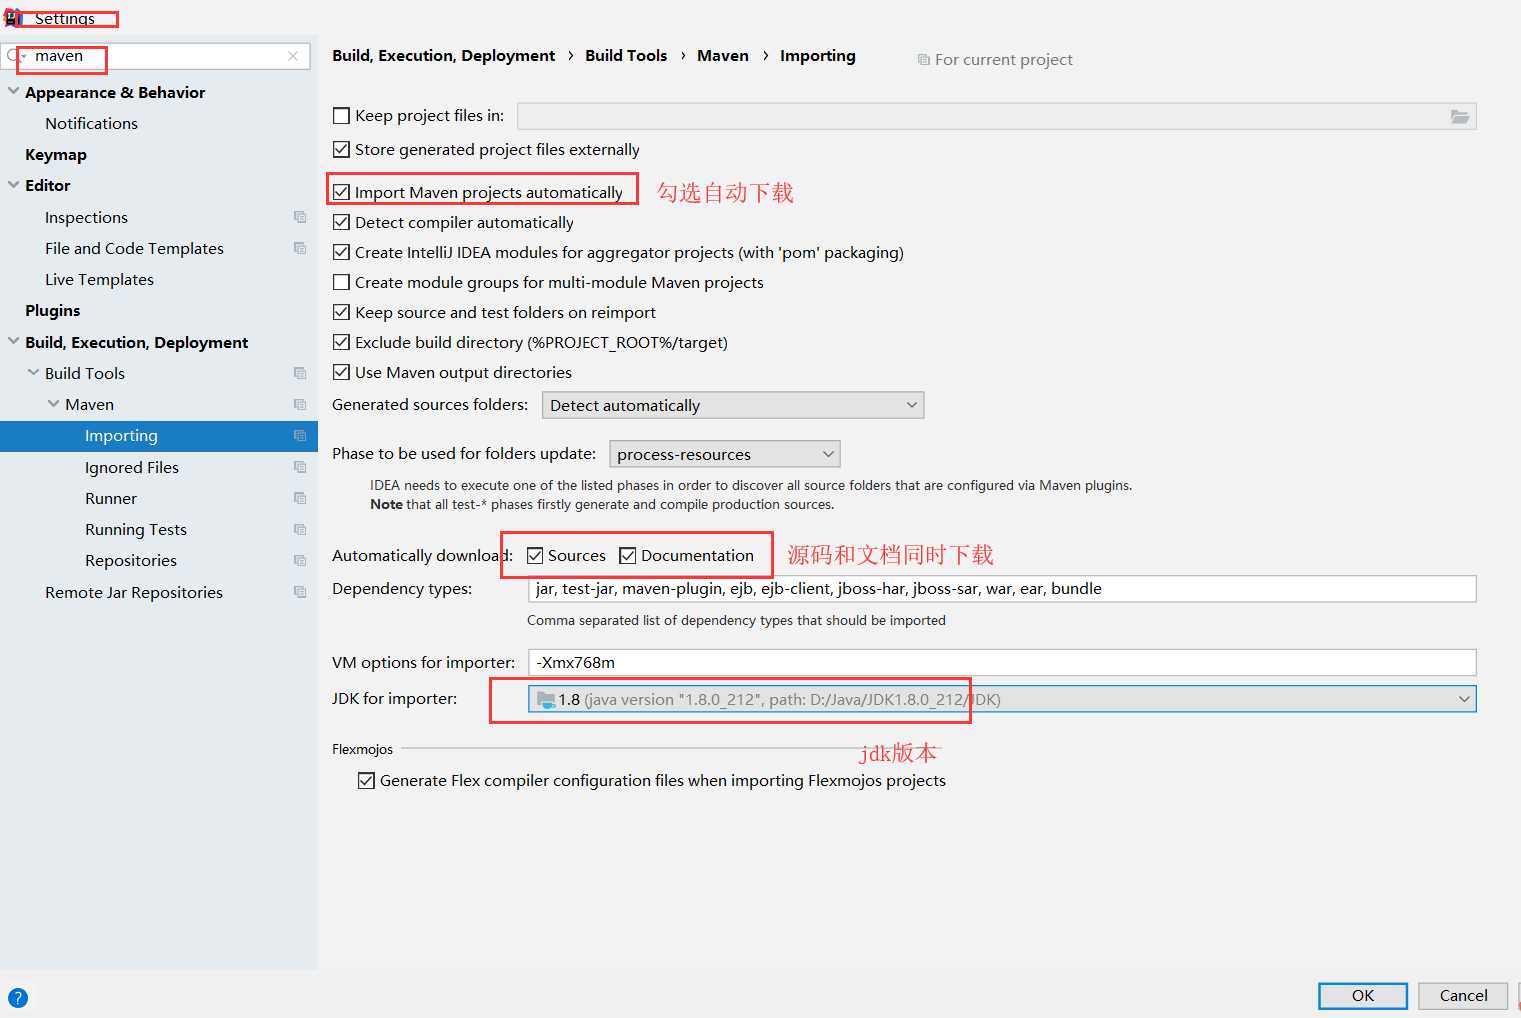Enable Create module groups for multi-module projects
Screen dimensions: 1521x1018
point(341,282)
